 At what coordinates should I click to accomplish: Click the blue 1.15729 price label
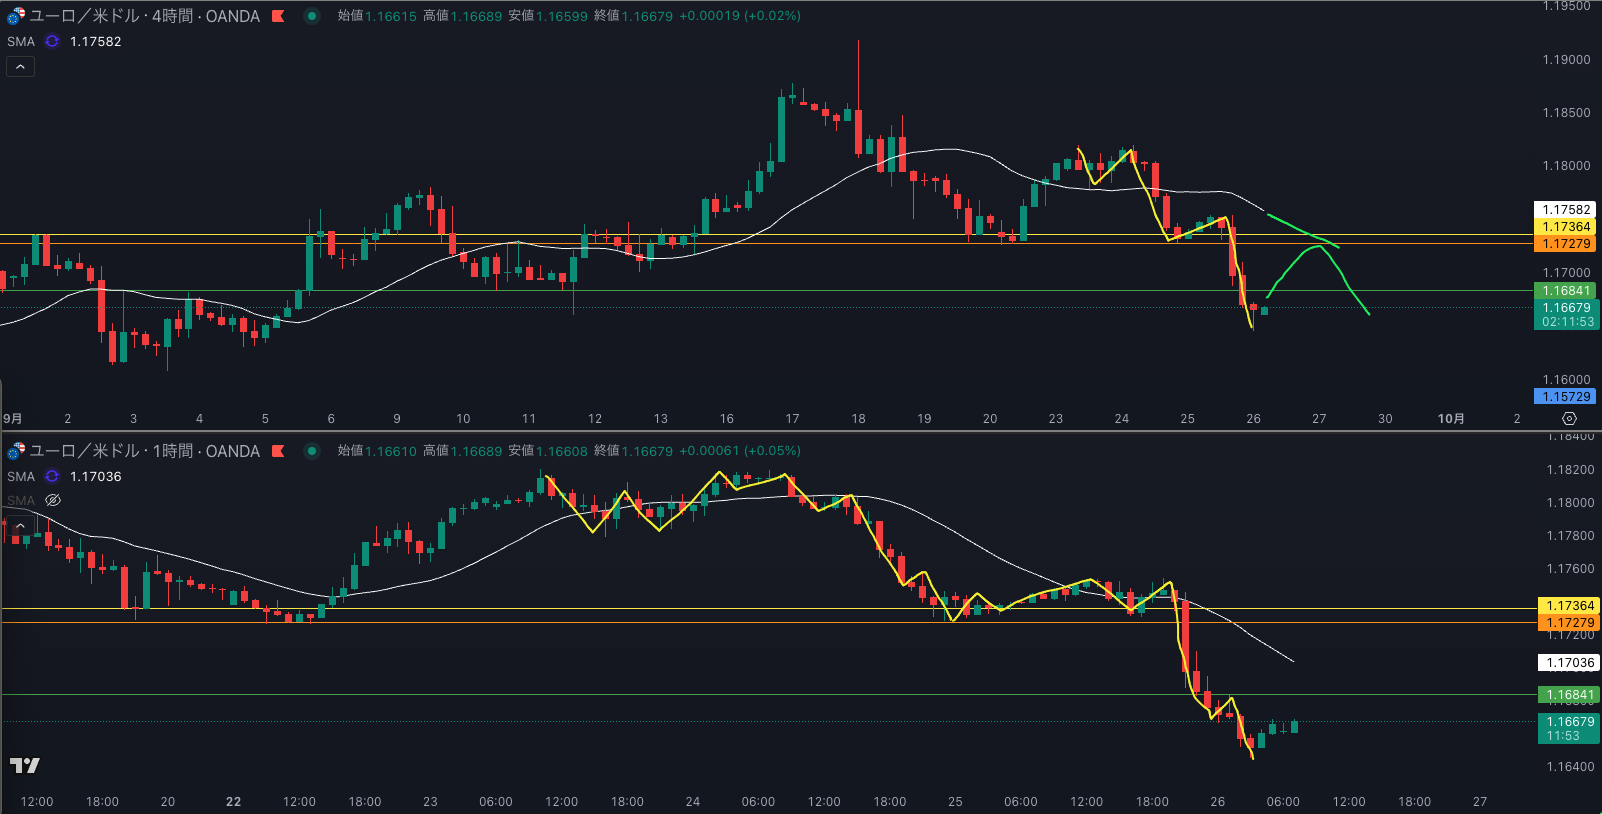[x=1566, y=397]
